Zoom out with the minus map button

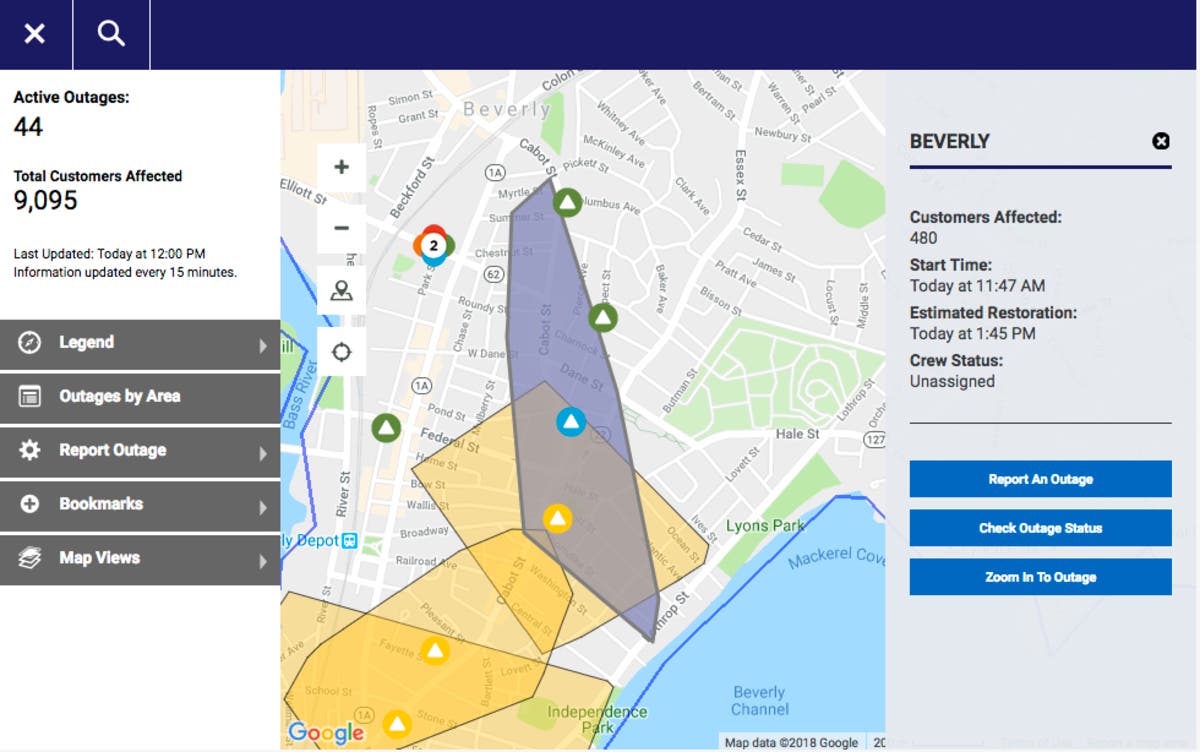coord(341,228)
